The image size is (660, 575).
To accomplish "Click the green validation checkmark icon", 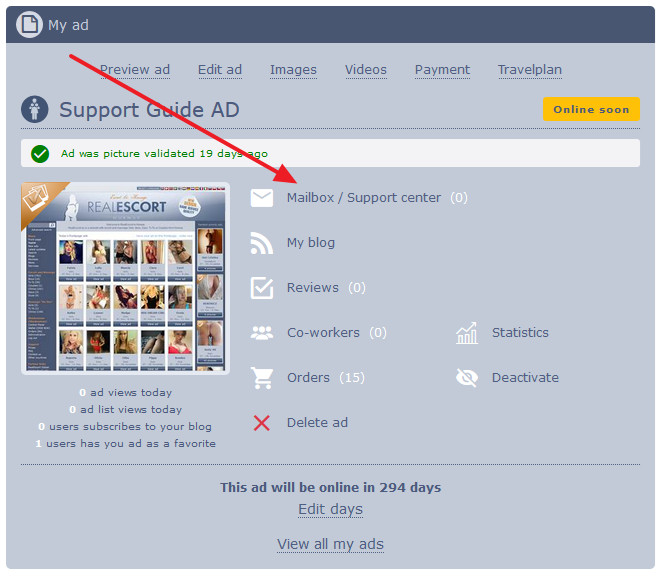I will [x=40, y=154].
